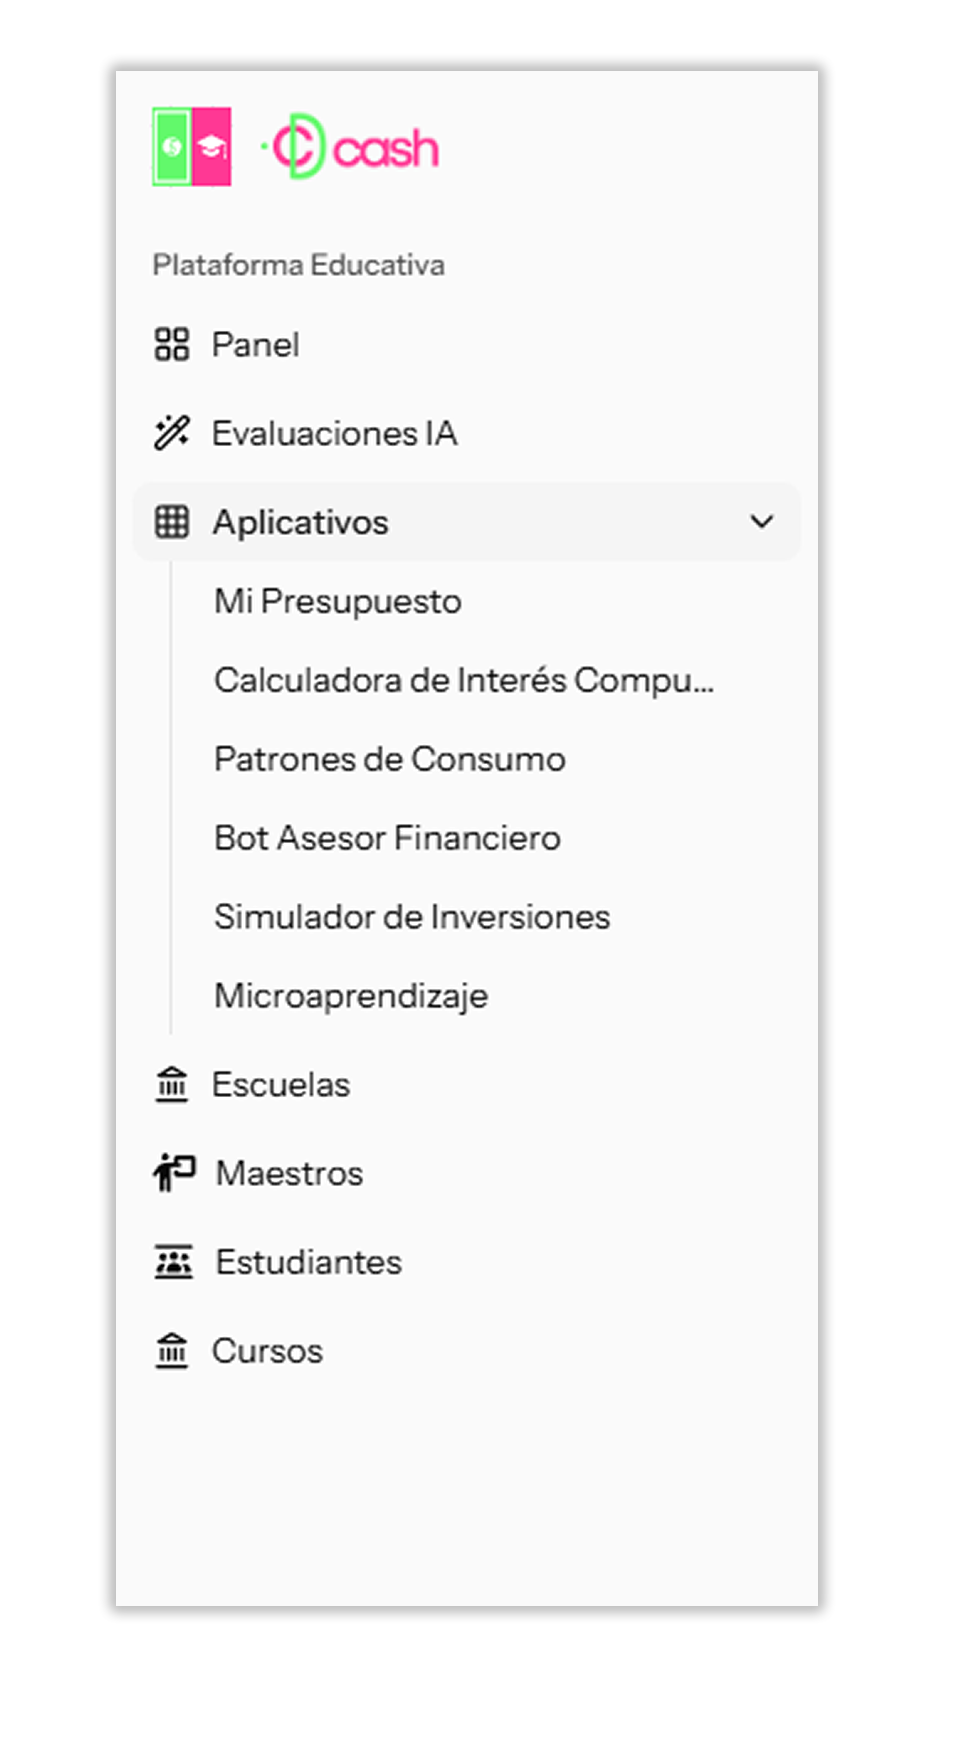
Task: Click the students group icon next to Estudiantes
Action: pos(173,1261)
